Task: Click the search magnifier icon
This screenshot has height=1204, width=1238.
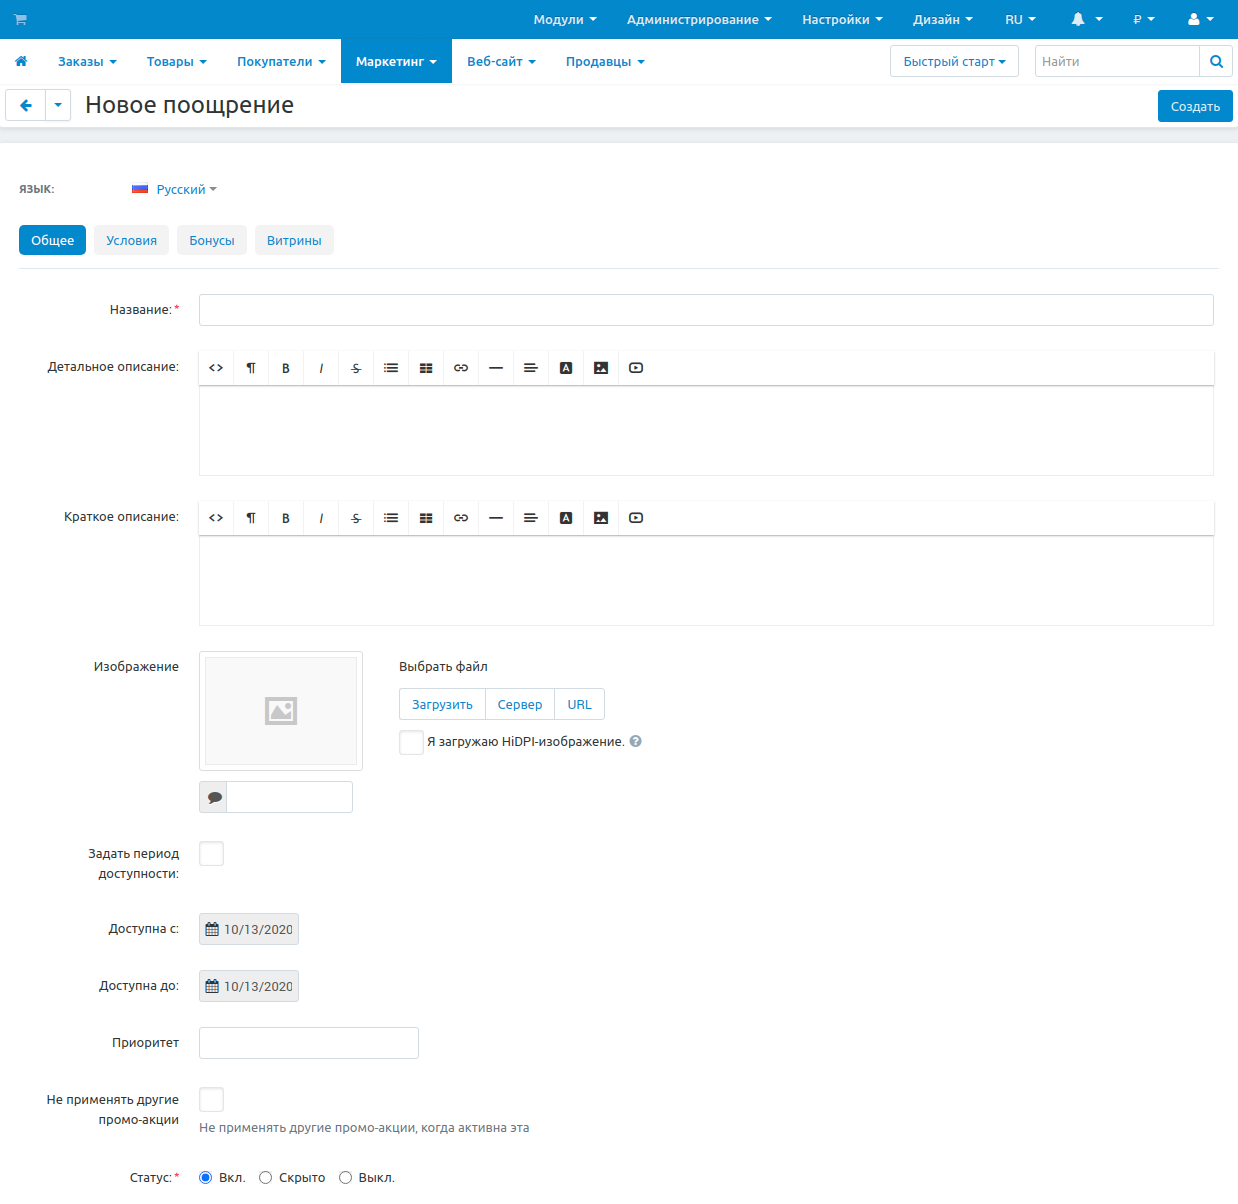Action: click(1216, 62)
